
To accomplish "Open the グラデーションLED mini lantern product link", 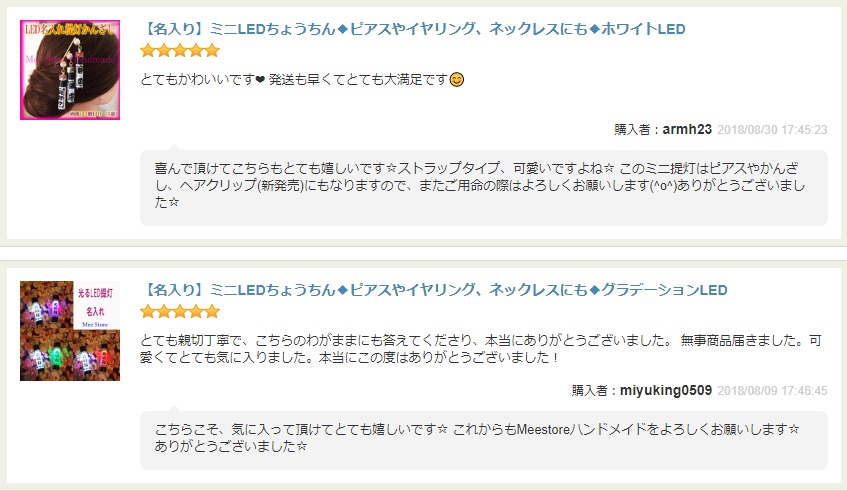I will coord(434,290).
